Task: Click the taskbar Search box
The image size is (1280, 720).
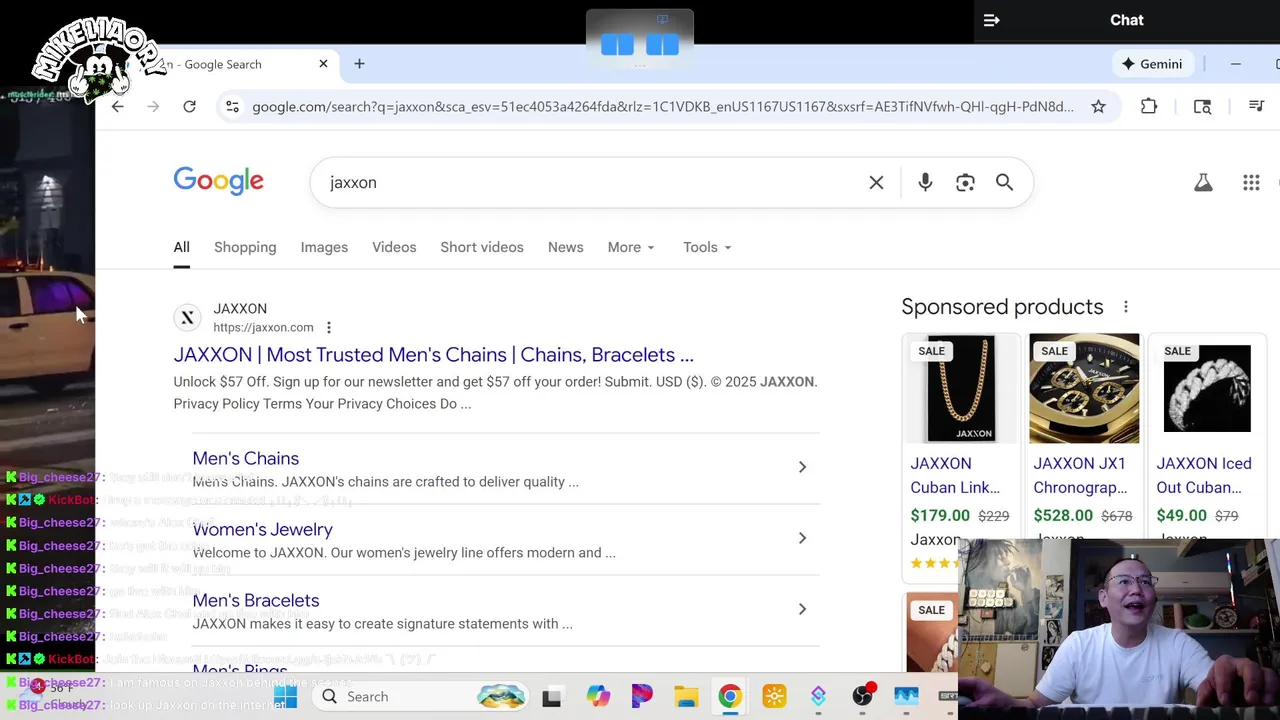Action: pyautogui.click(x=422, y=696)
